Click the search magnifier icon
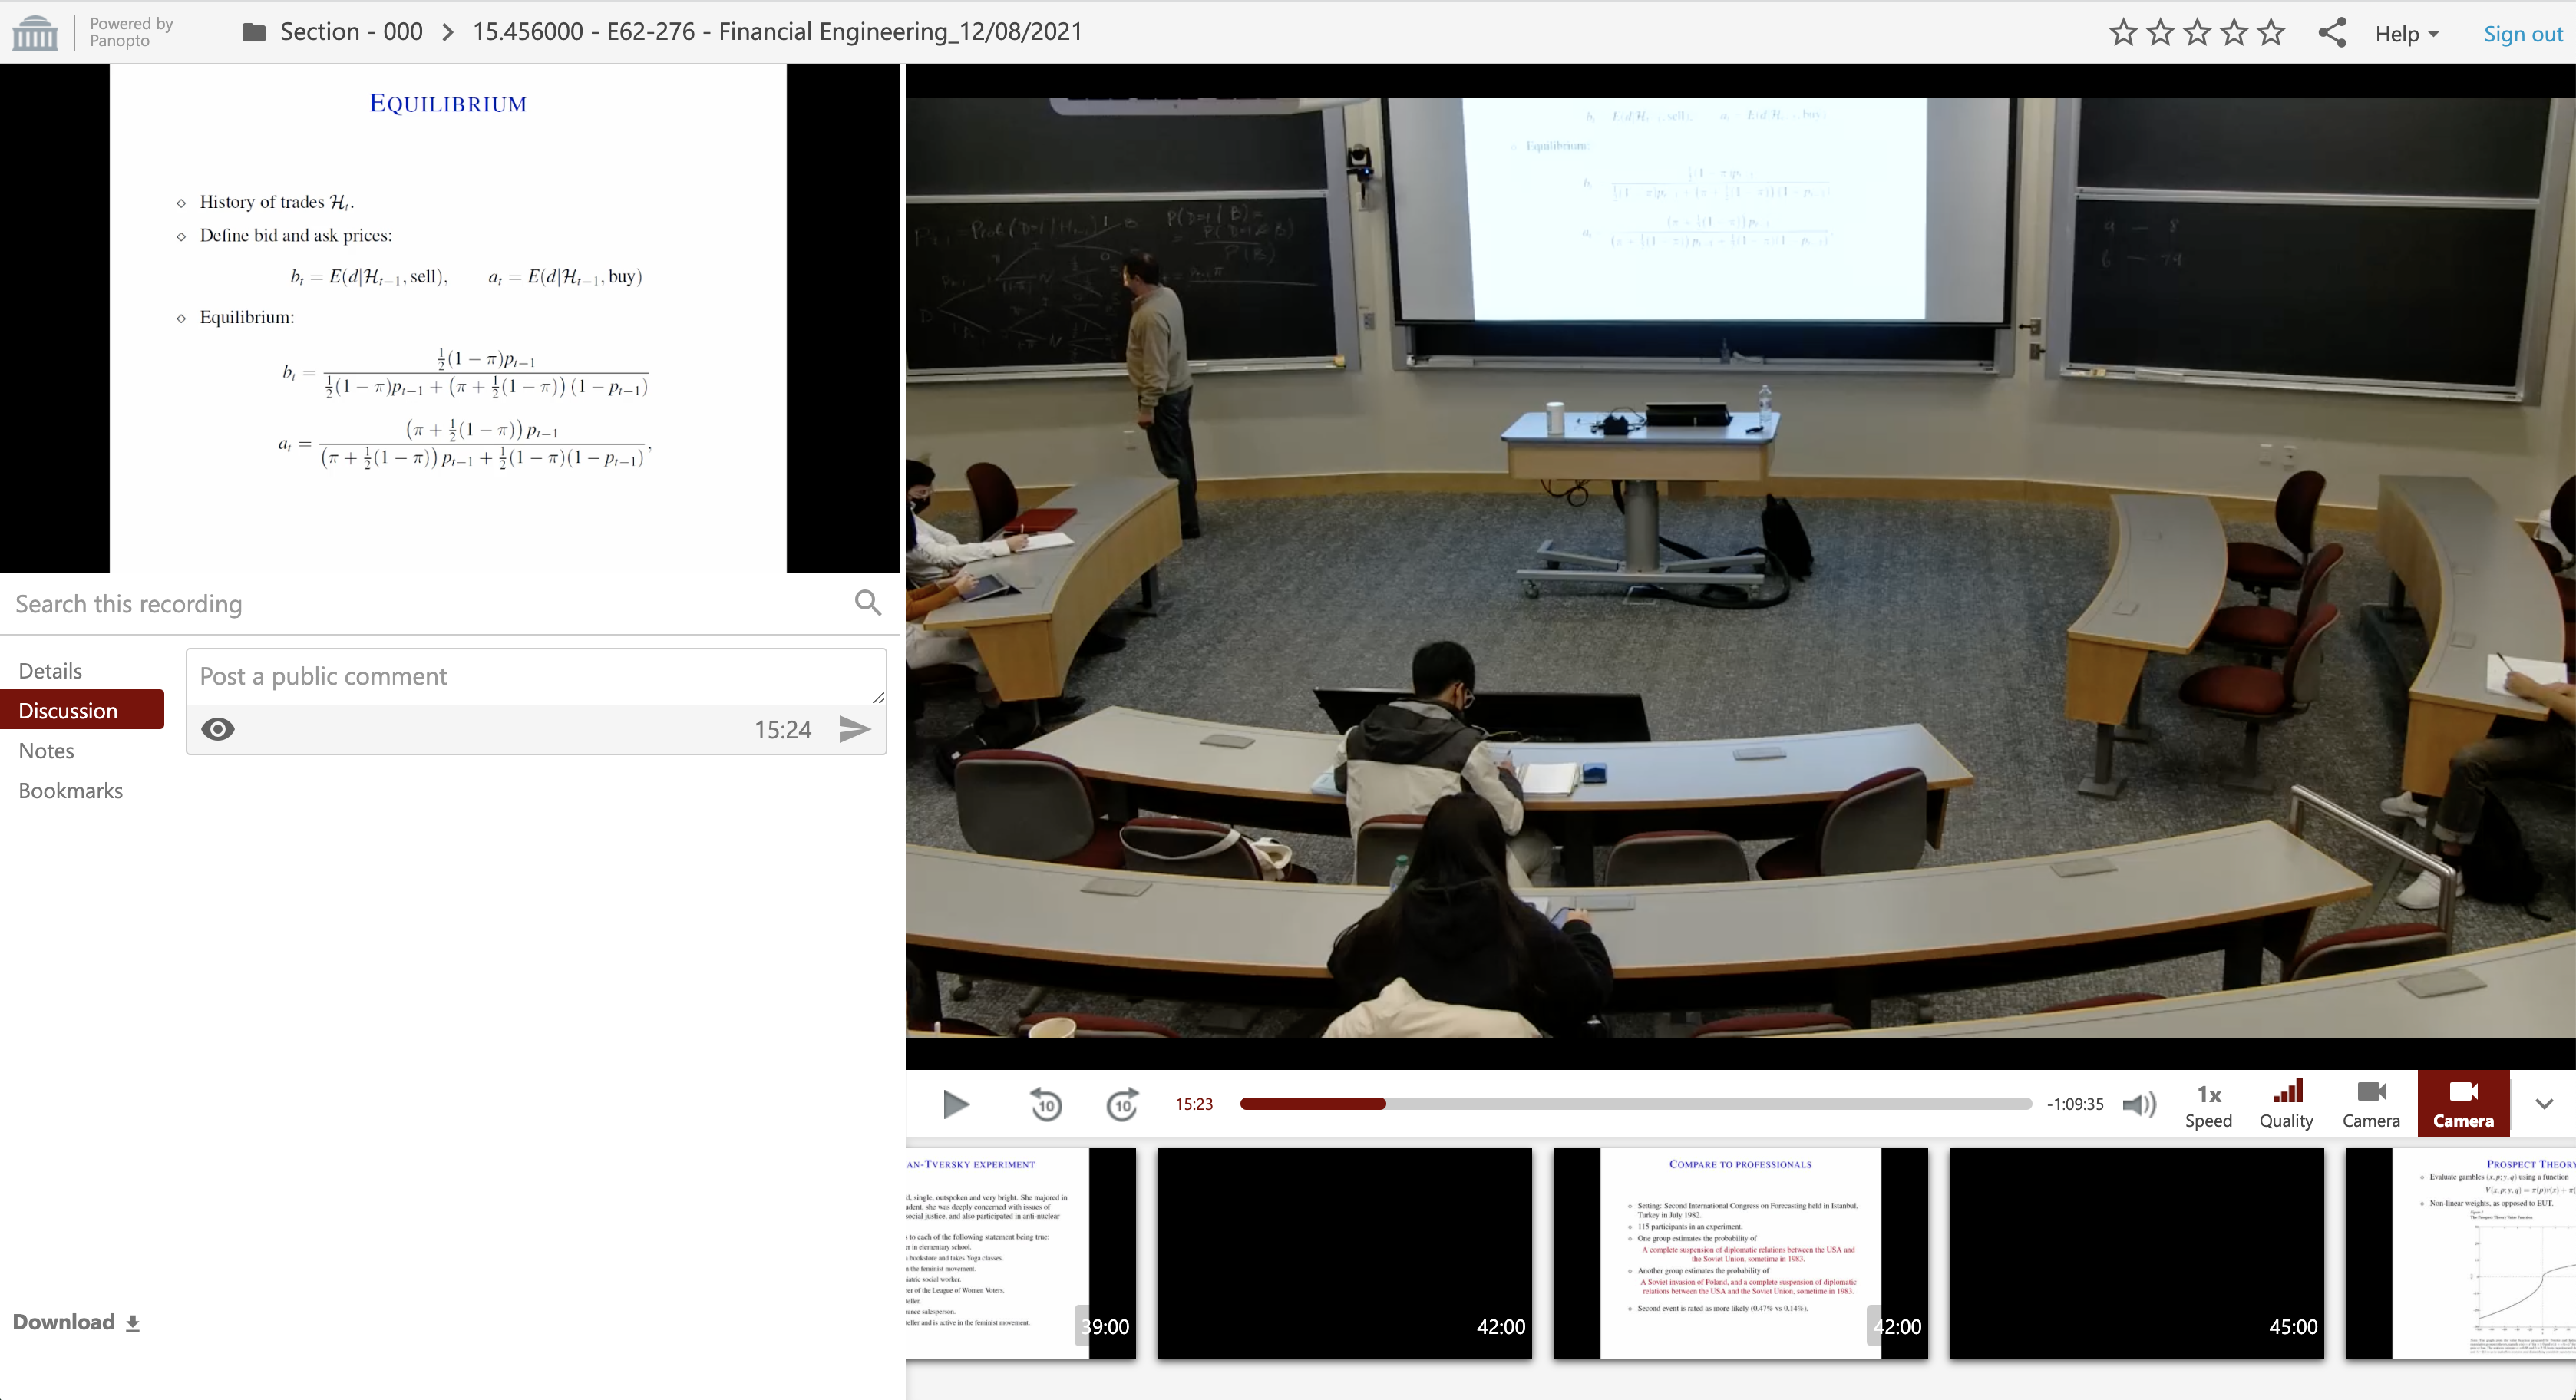The image size is (2576, 1400). [867, 603]
